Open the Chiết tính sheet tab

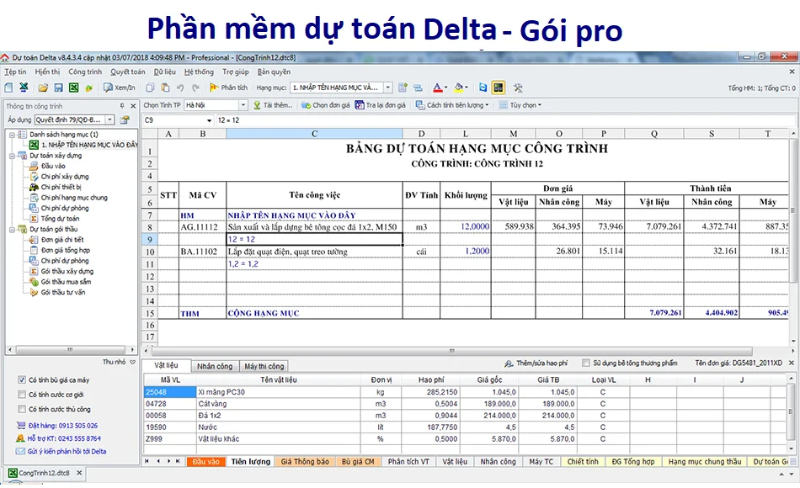583,461
